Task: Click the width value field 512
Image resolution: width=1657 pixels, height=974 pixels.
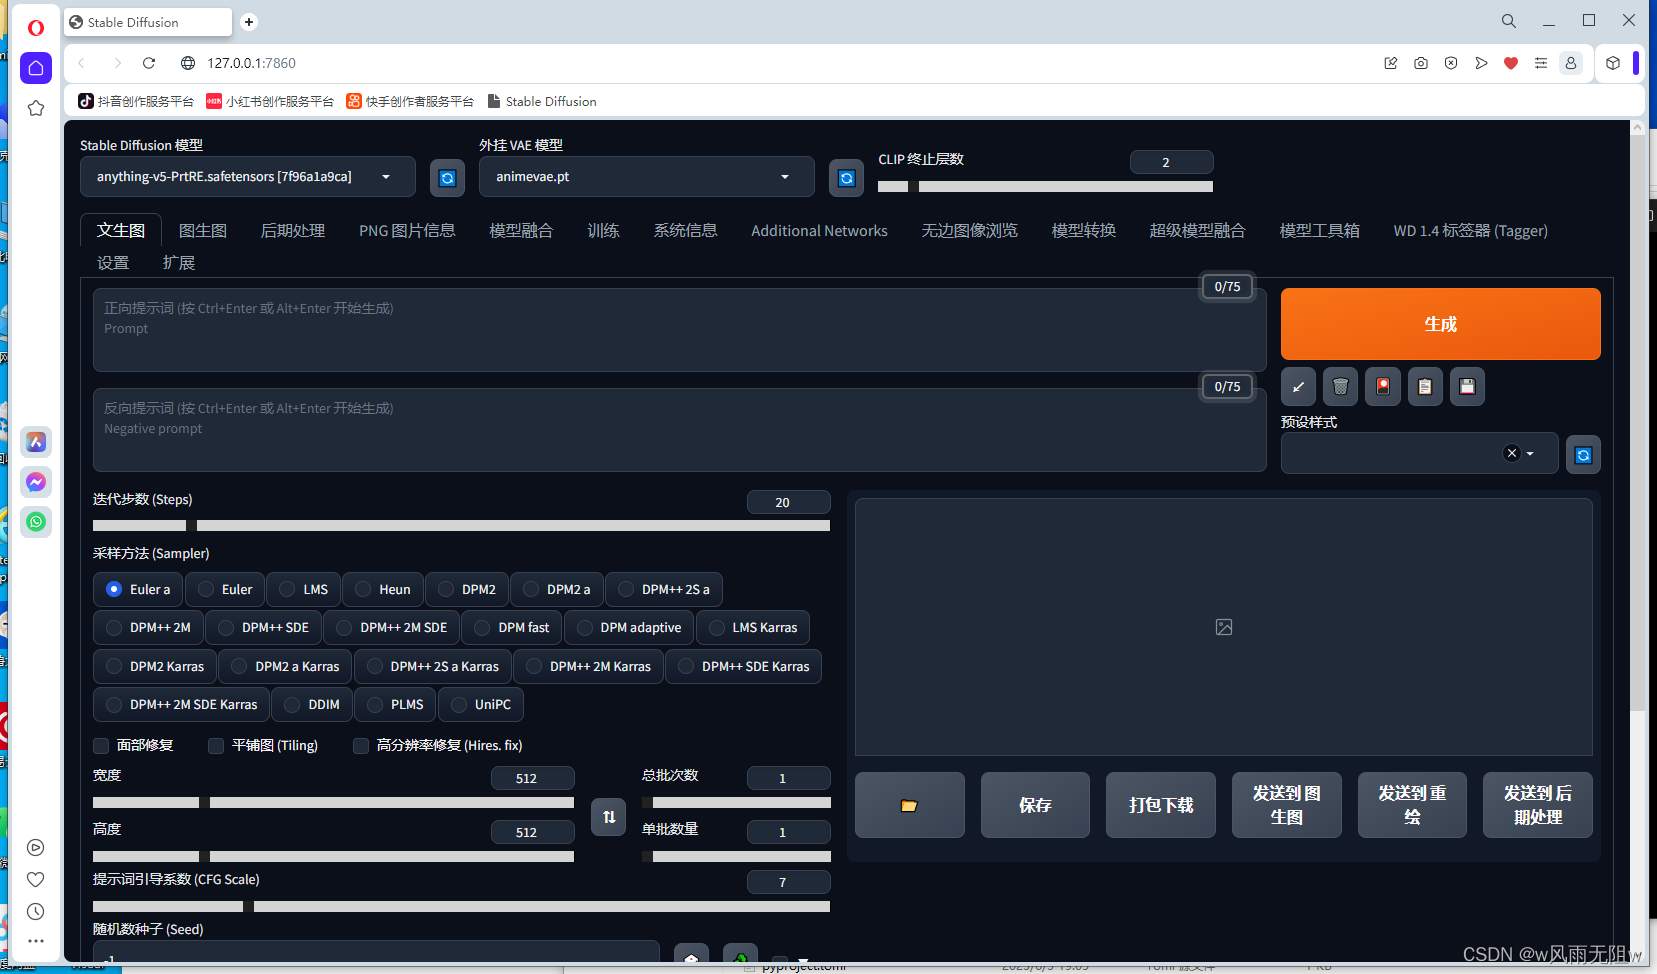Action: point(532,778)
